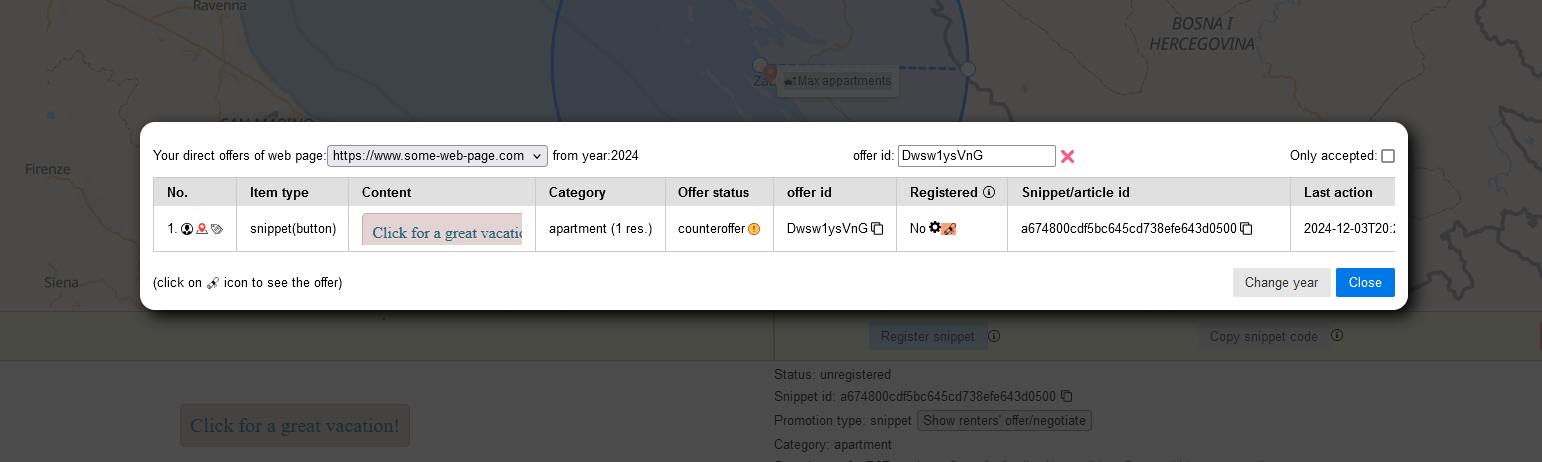The image size is (1542, 462).
Task: Open offer via the orange handshake icon
Action: pos(949,229)
